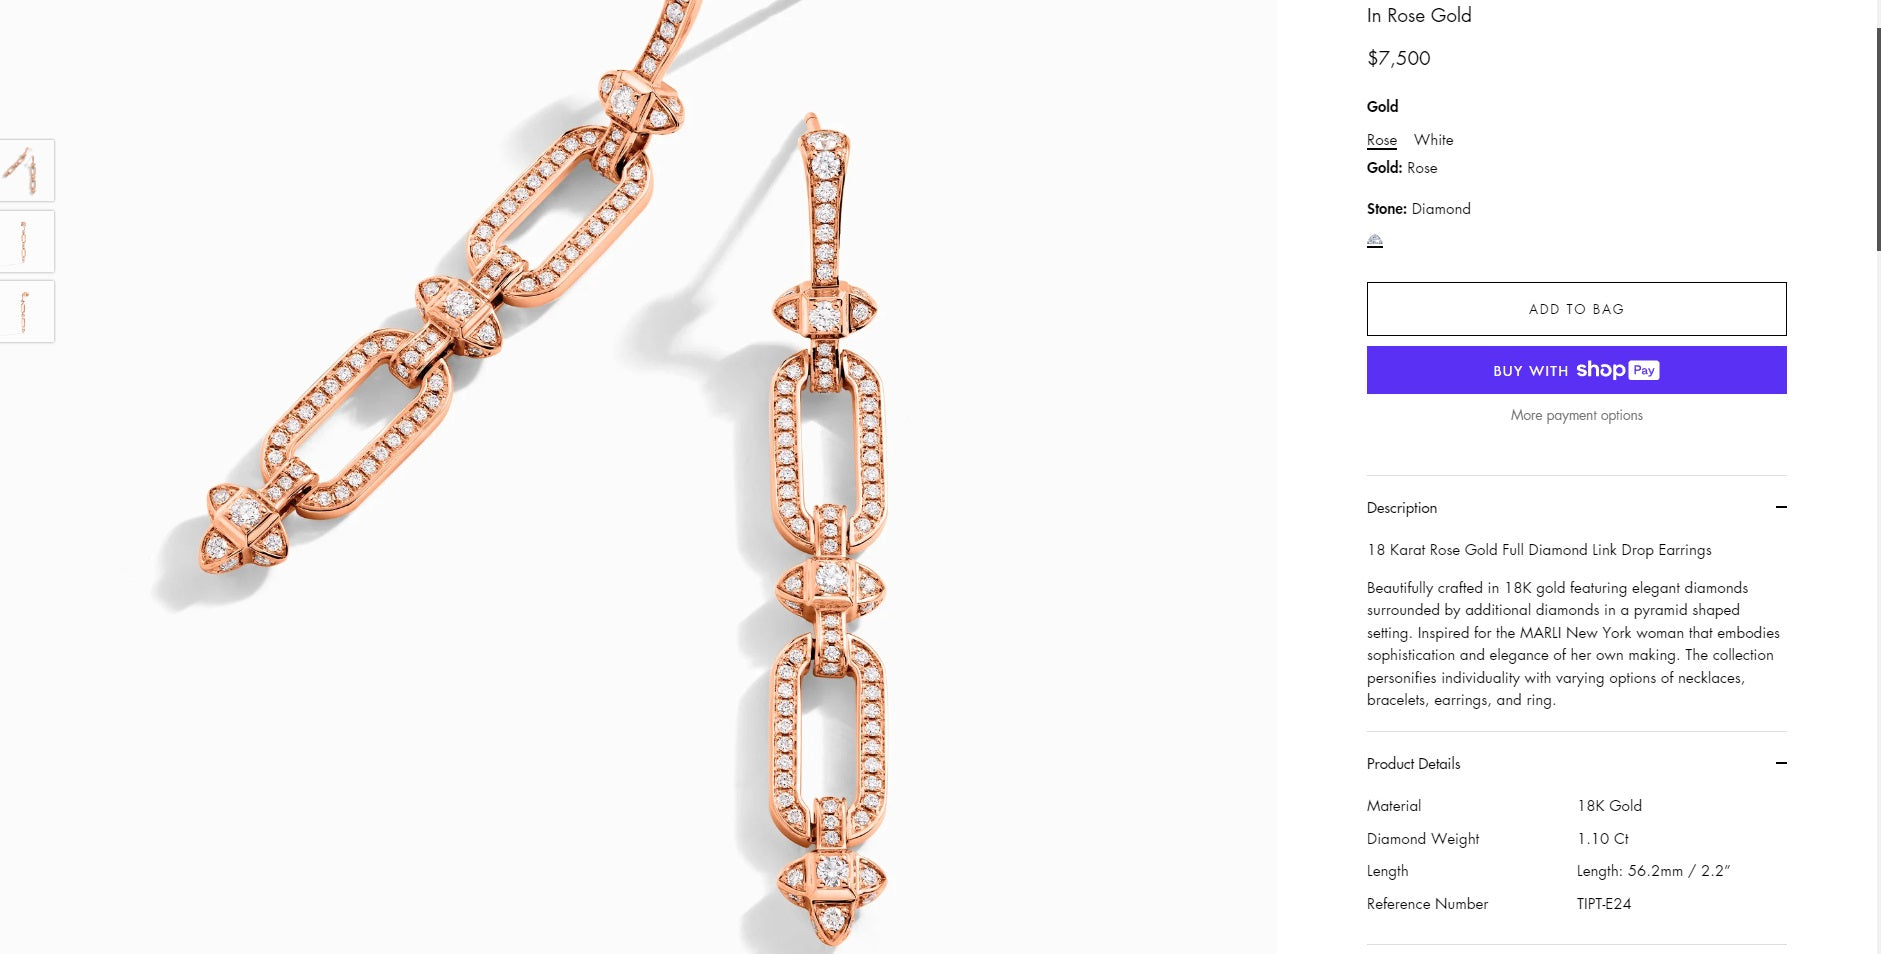Viewport: 1881px width, 954px height.
Task: Add the earrings to bag
Action: point(1576,309)
